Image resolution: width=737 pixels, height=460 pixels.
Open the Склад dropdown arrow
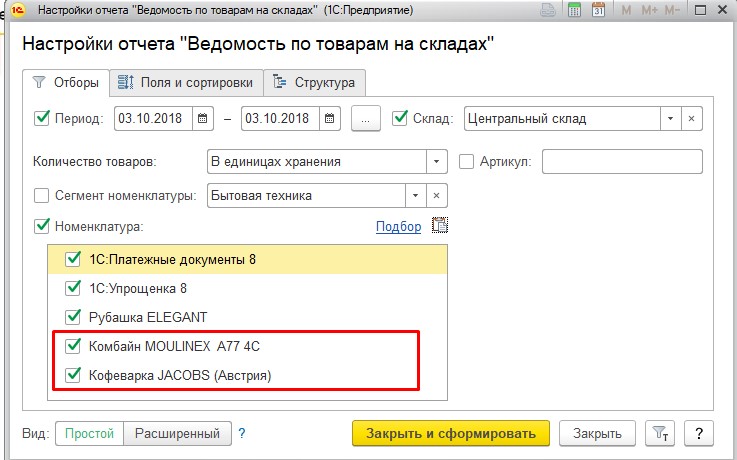tap(670, 118)
